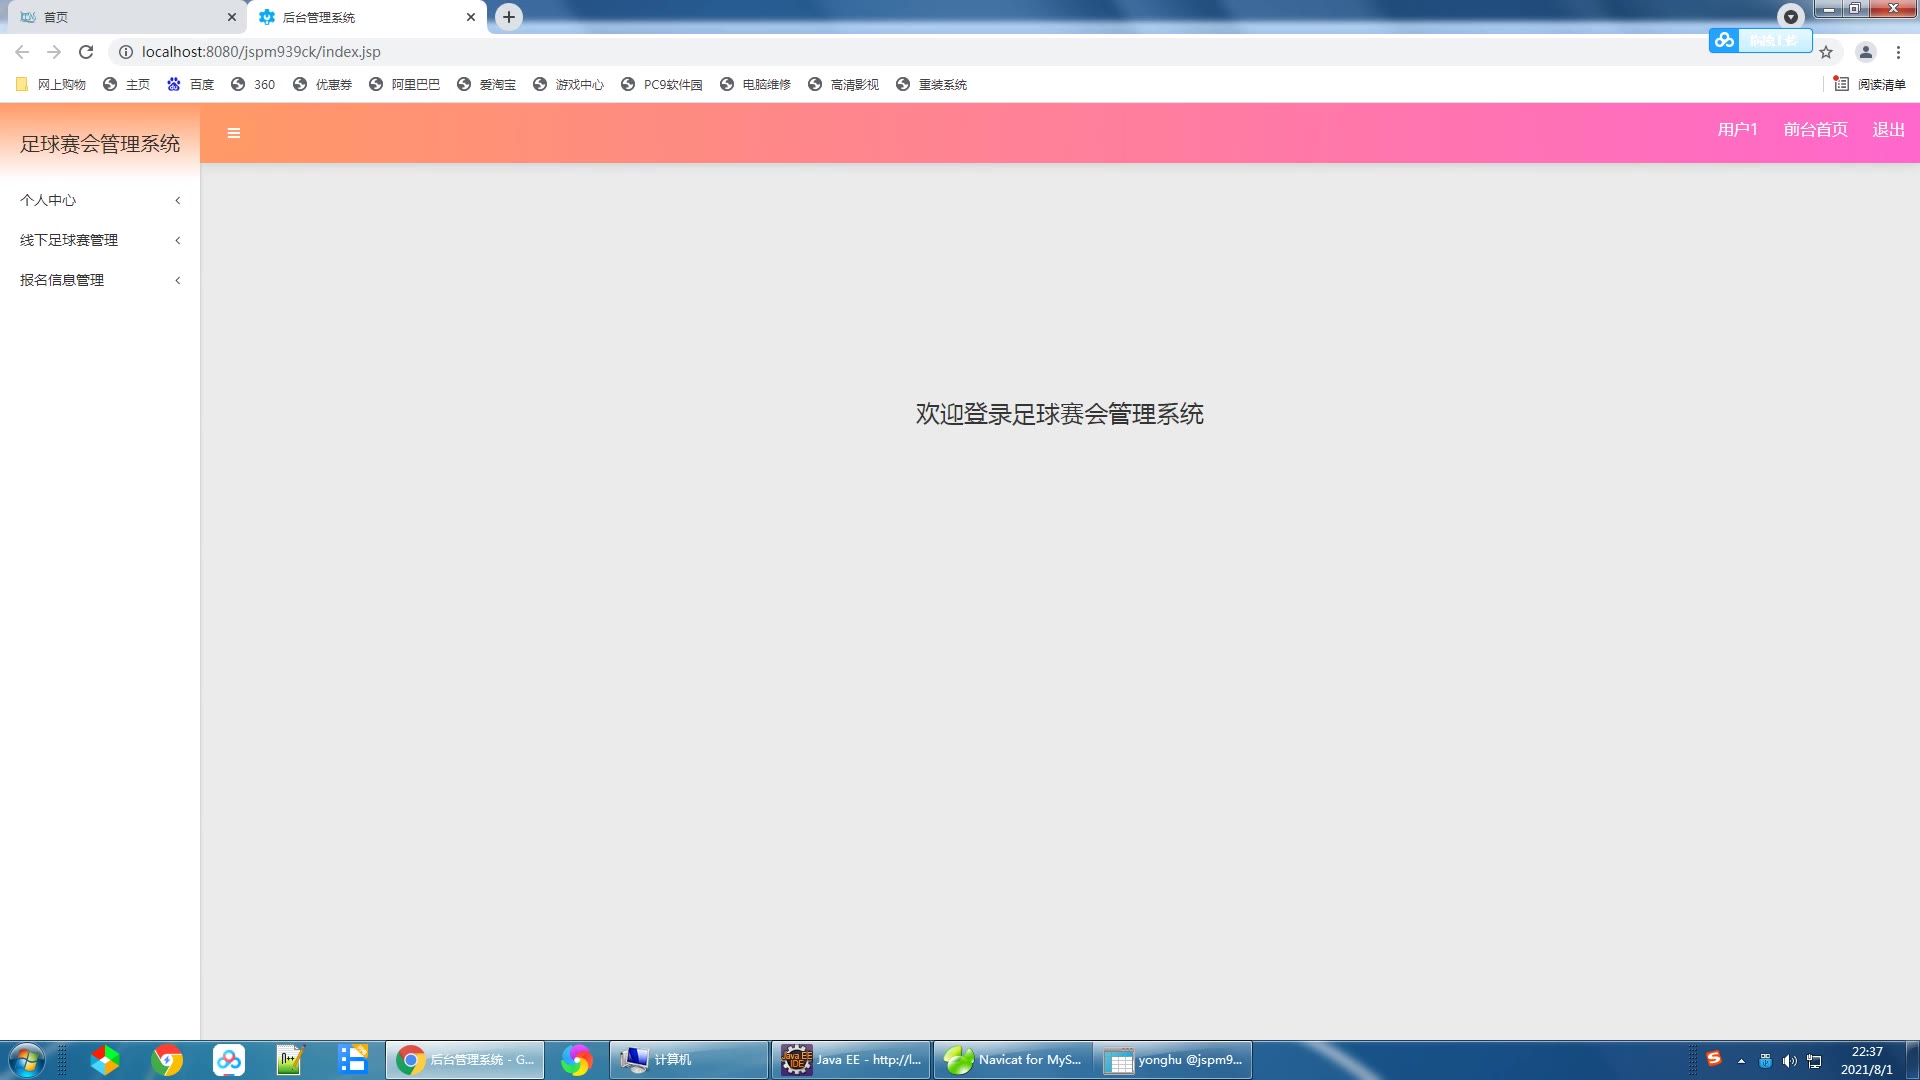The width and height of the screenshot is (1920, 1080).
Task: Click the site info icon in the address bar
Action: 126,52
